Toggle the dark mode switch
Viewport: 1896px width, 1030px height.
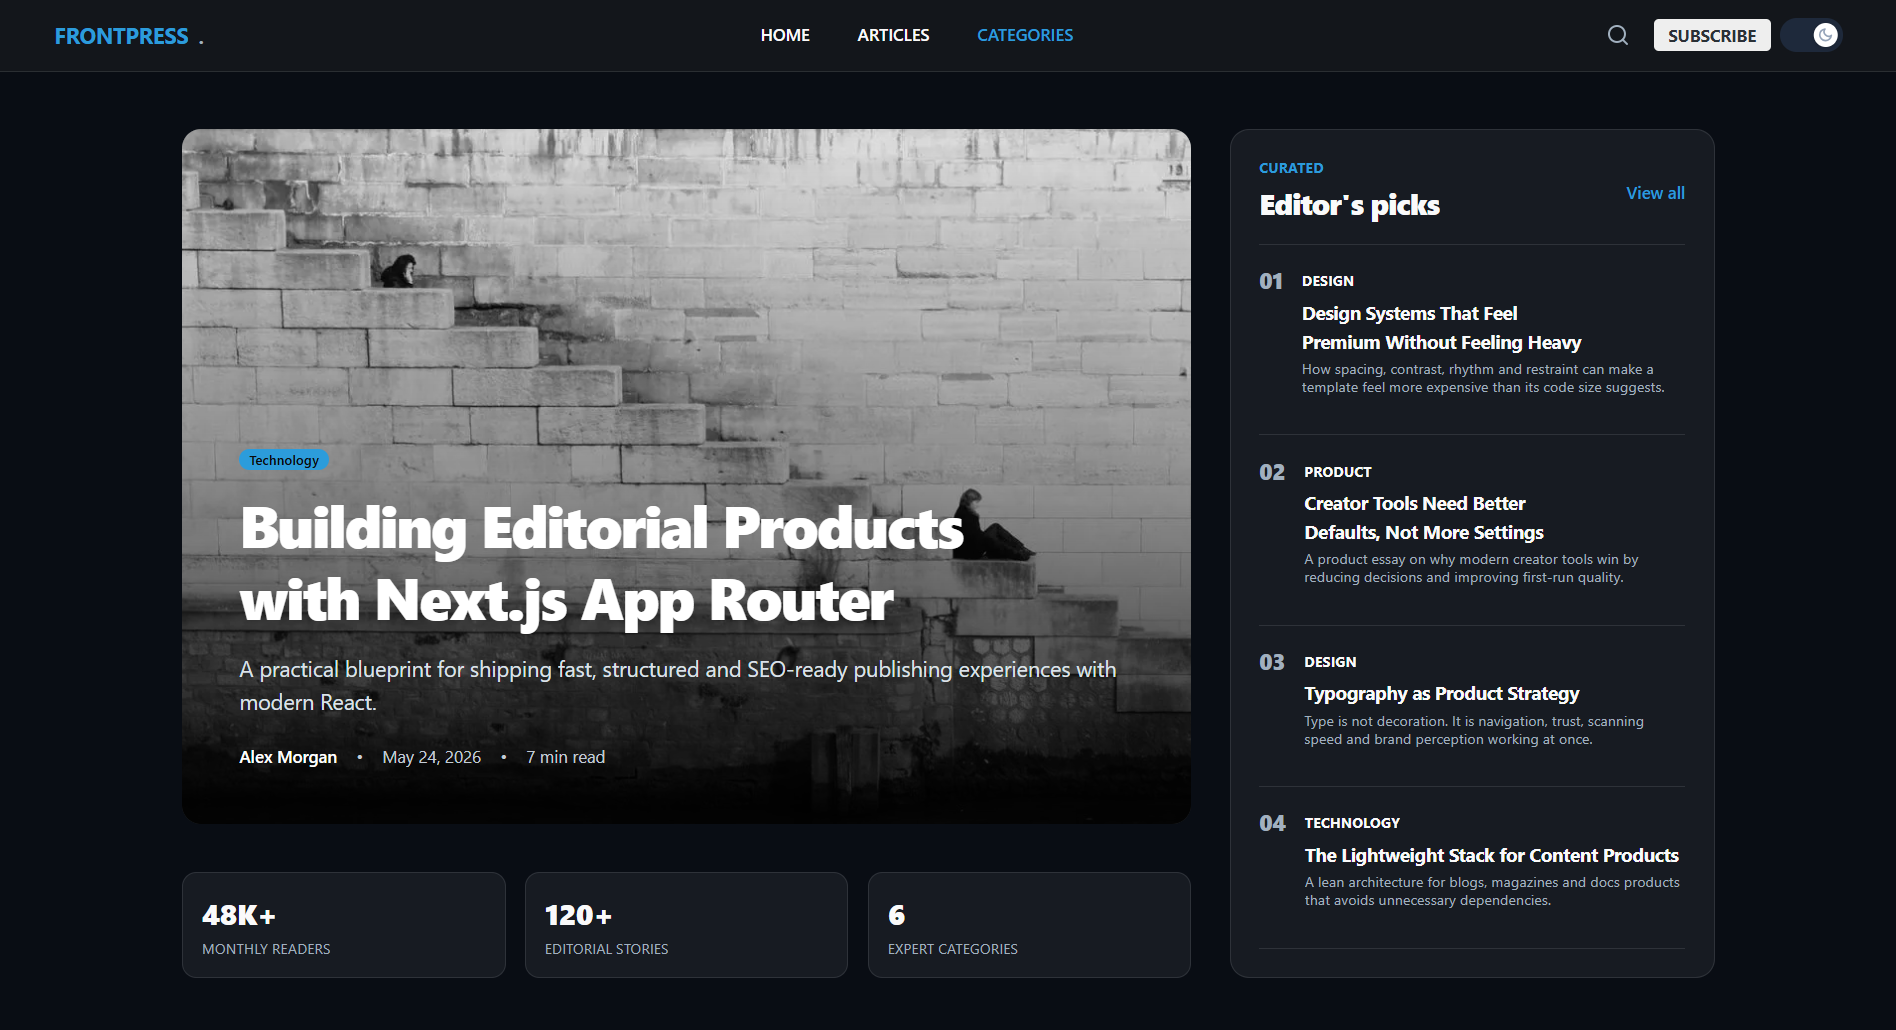(x=1811, y=35)
